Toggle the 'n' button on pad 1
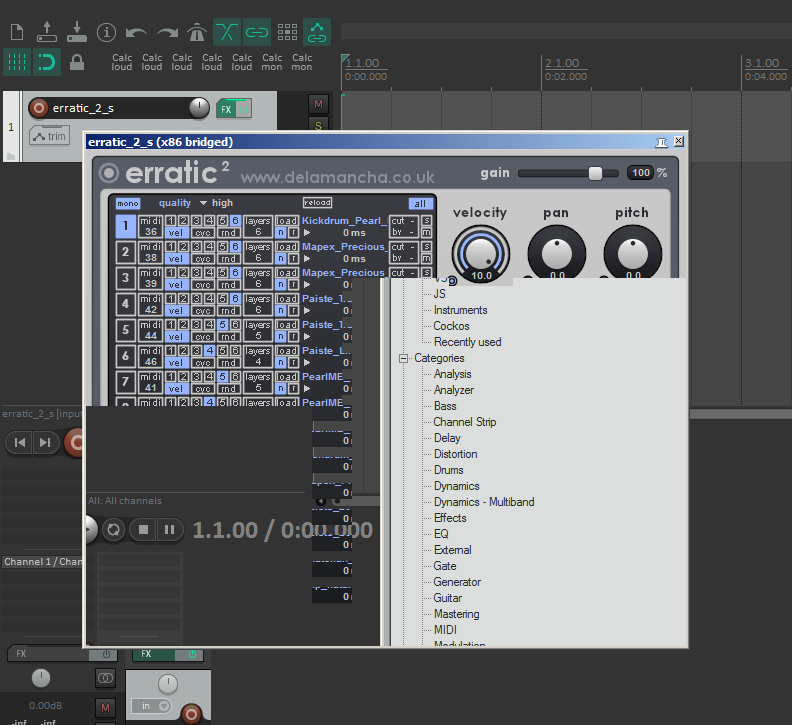This screenshot has height=725, width=792. [x=281, y=233]
